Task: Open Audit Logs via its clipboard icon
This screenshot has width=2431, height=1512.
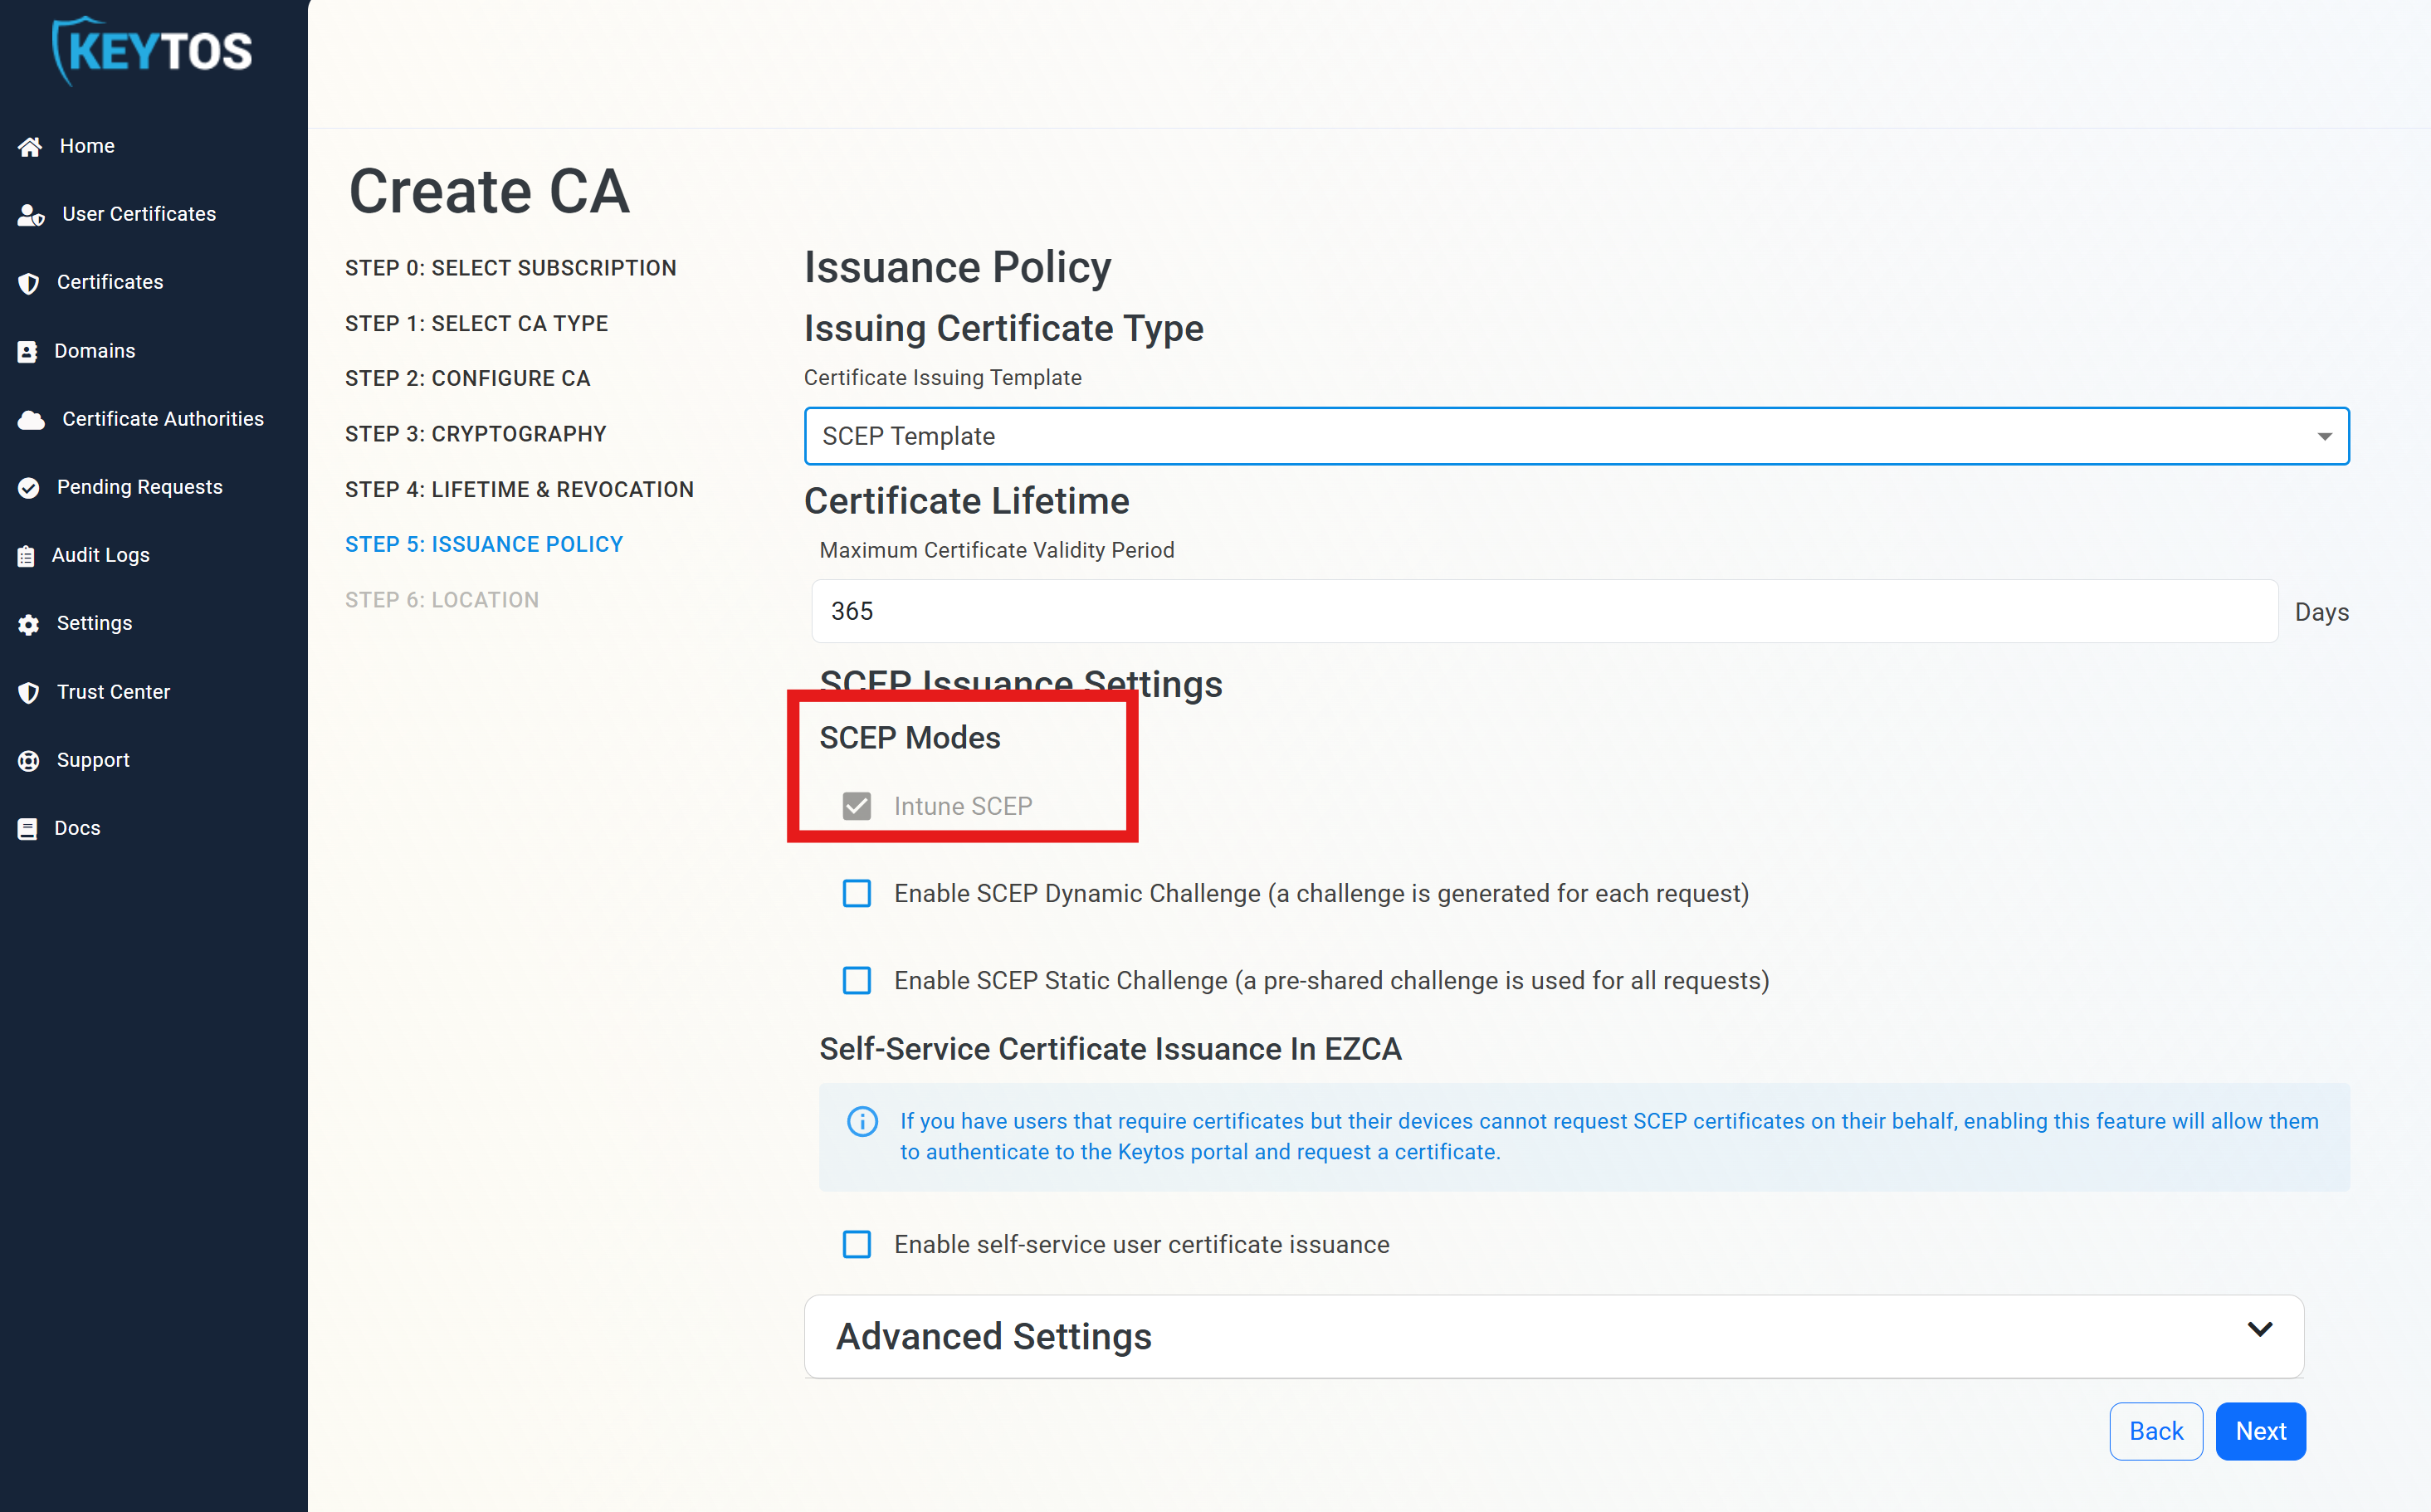Action: coord(29,555)
